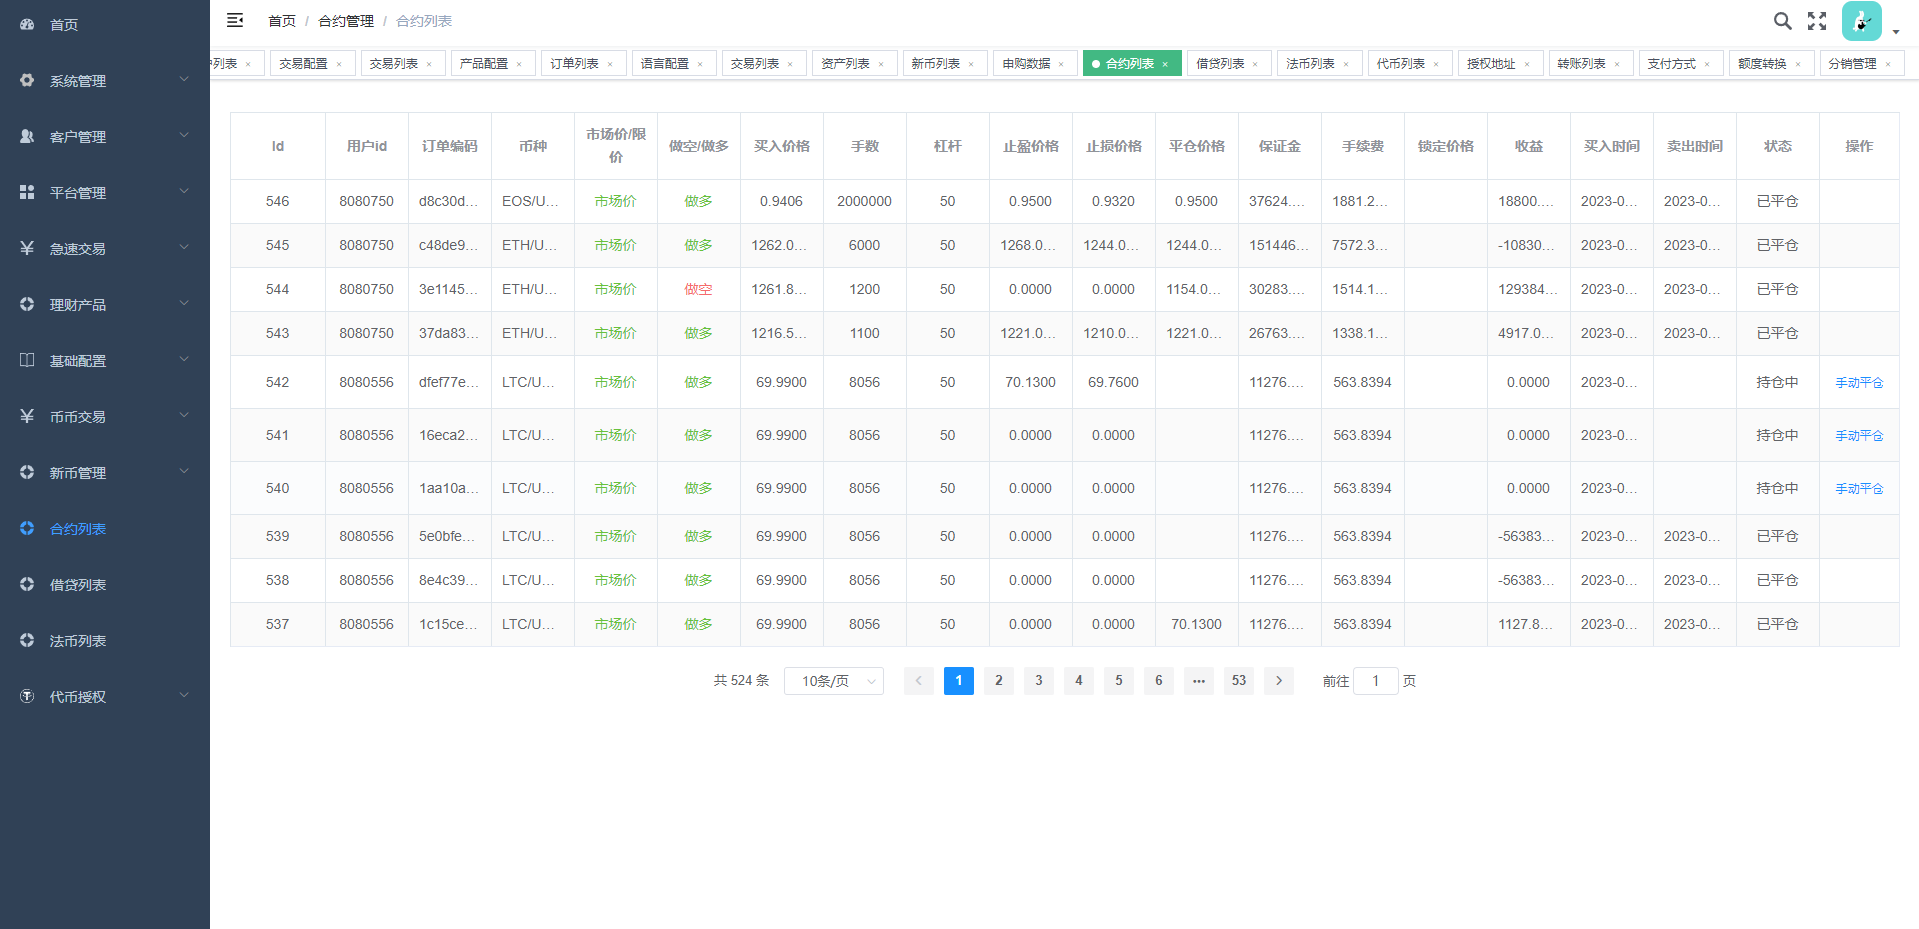Switch to the 申购数据 tab
The width and height of the screenshot is (1919, 929).
[x=1026, y=64]
